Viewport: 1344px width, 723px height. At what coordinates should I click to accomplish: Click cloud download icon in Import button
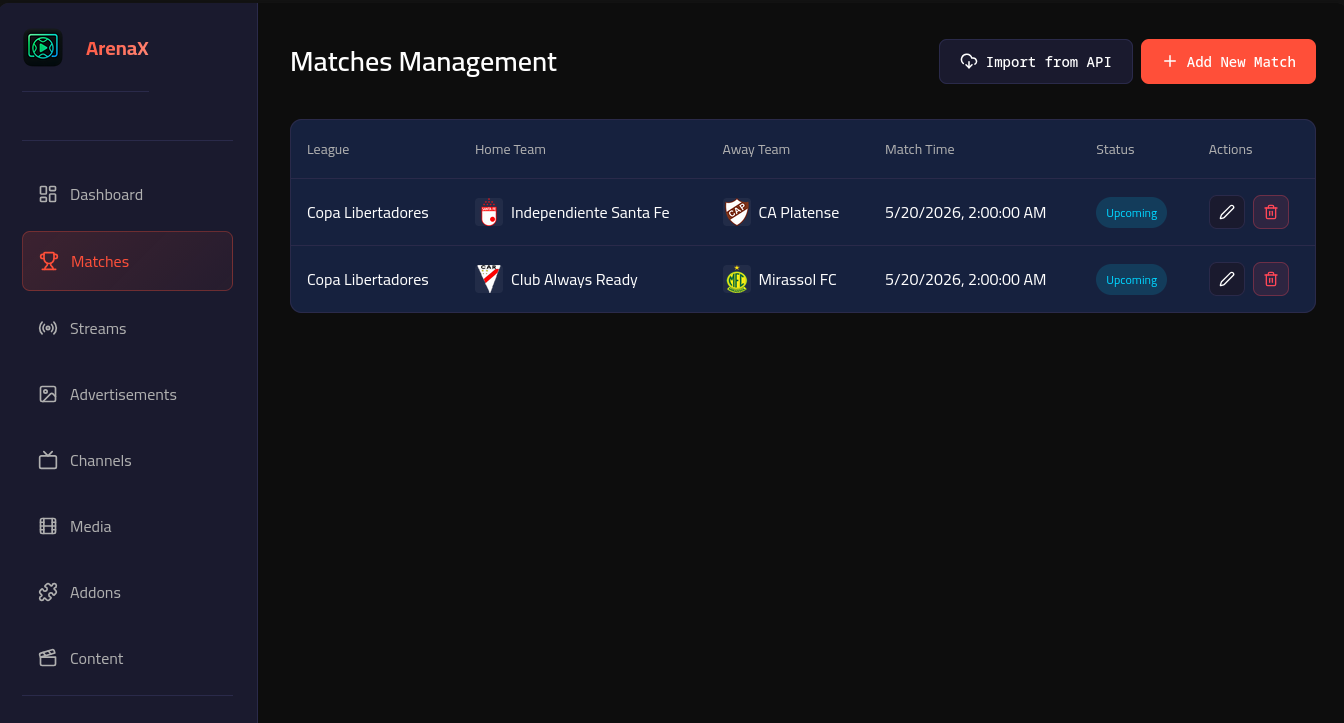click(969, 61)
